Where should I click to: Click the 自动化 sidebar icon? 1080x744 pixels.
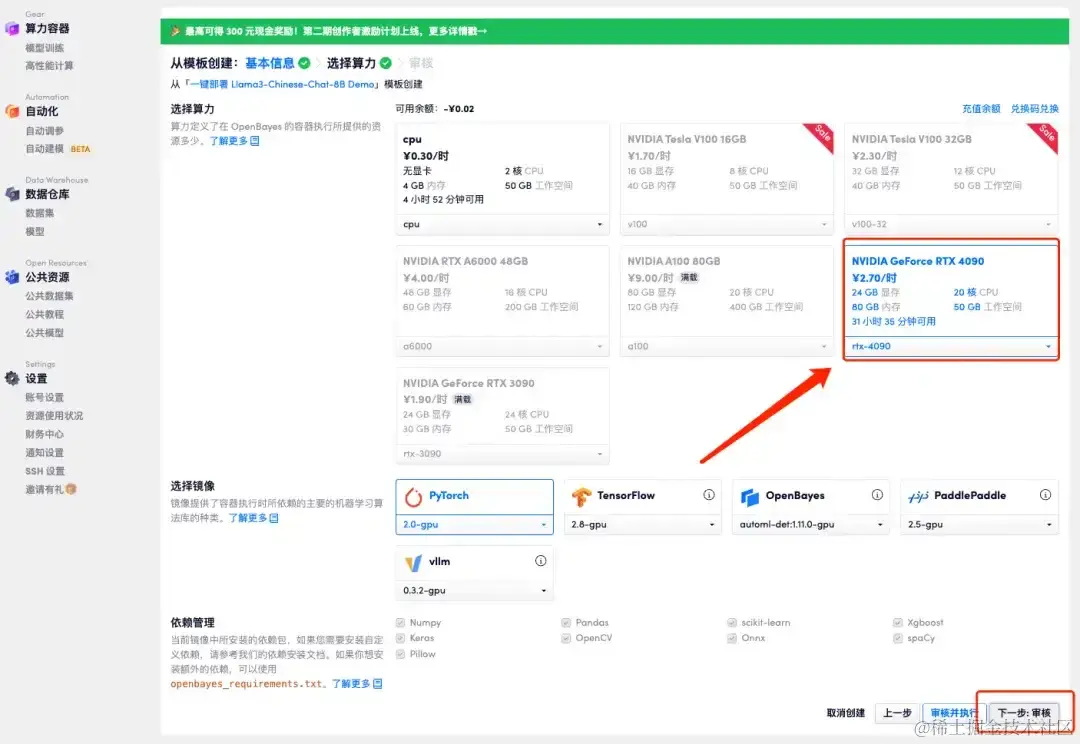12,111
